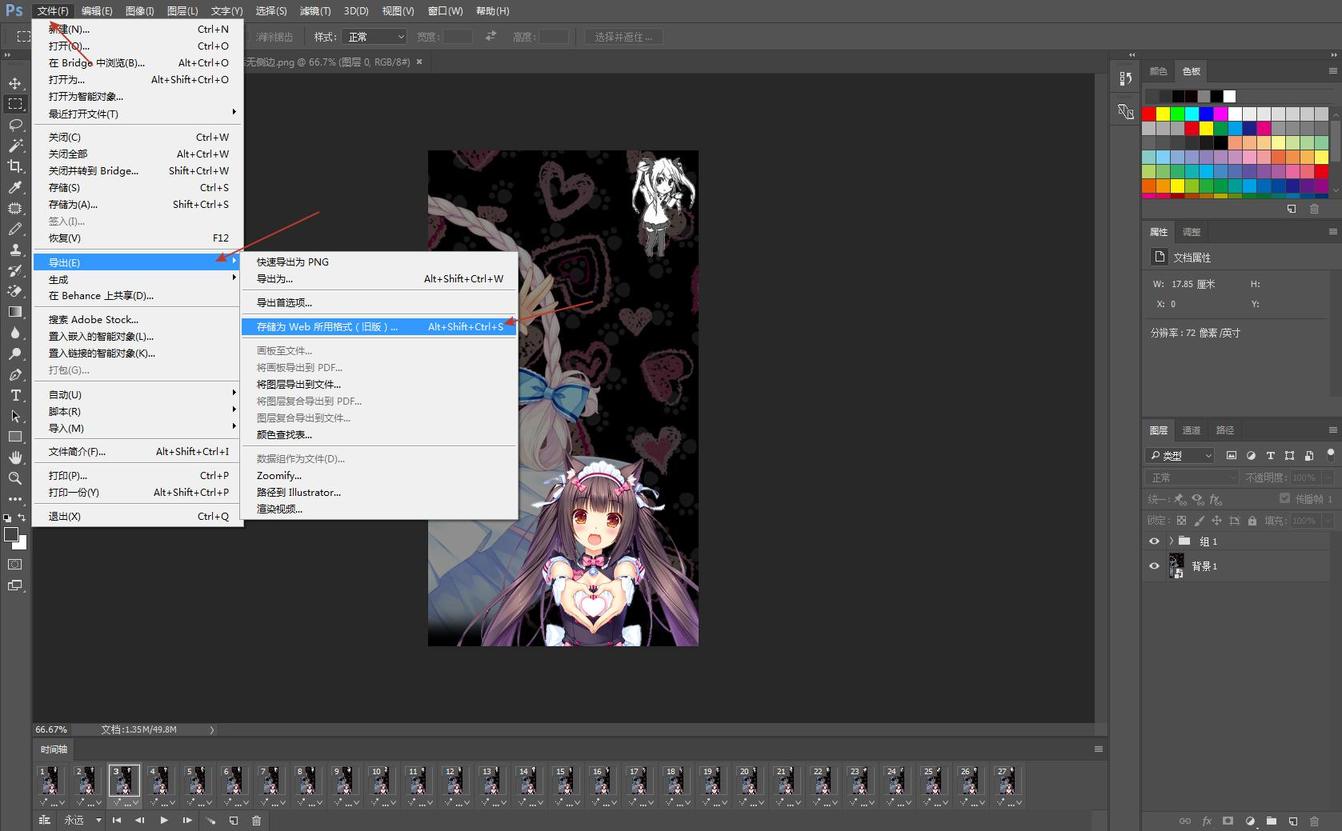The width and height of the screenshot is (1342, 831).
Task: Select the Move tool in toolbar
Action: [15, 83]
